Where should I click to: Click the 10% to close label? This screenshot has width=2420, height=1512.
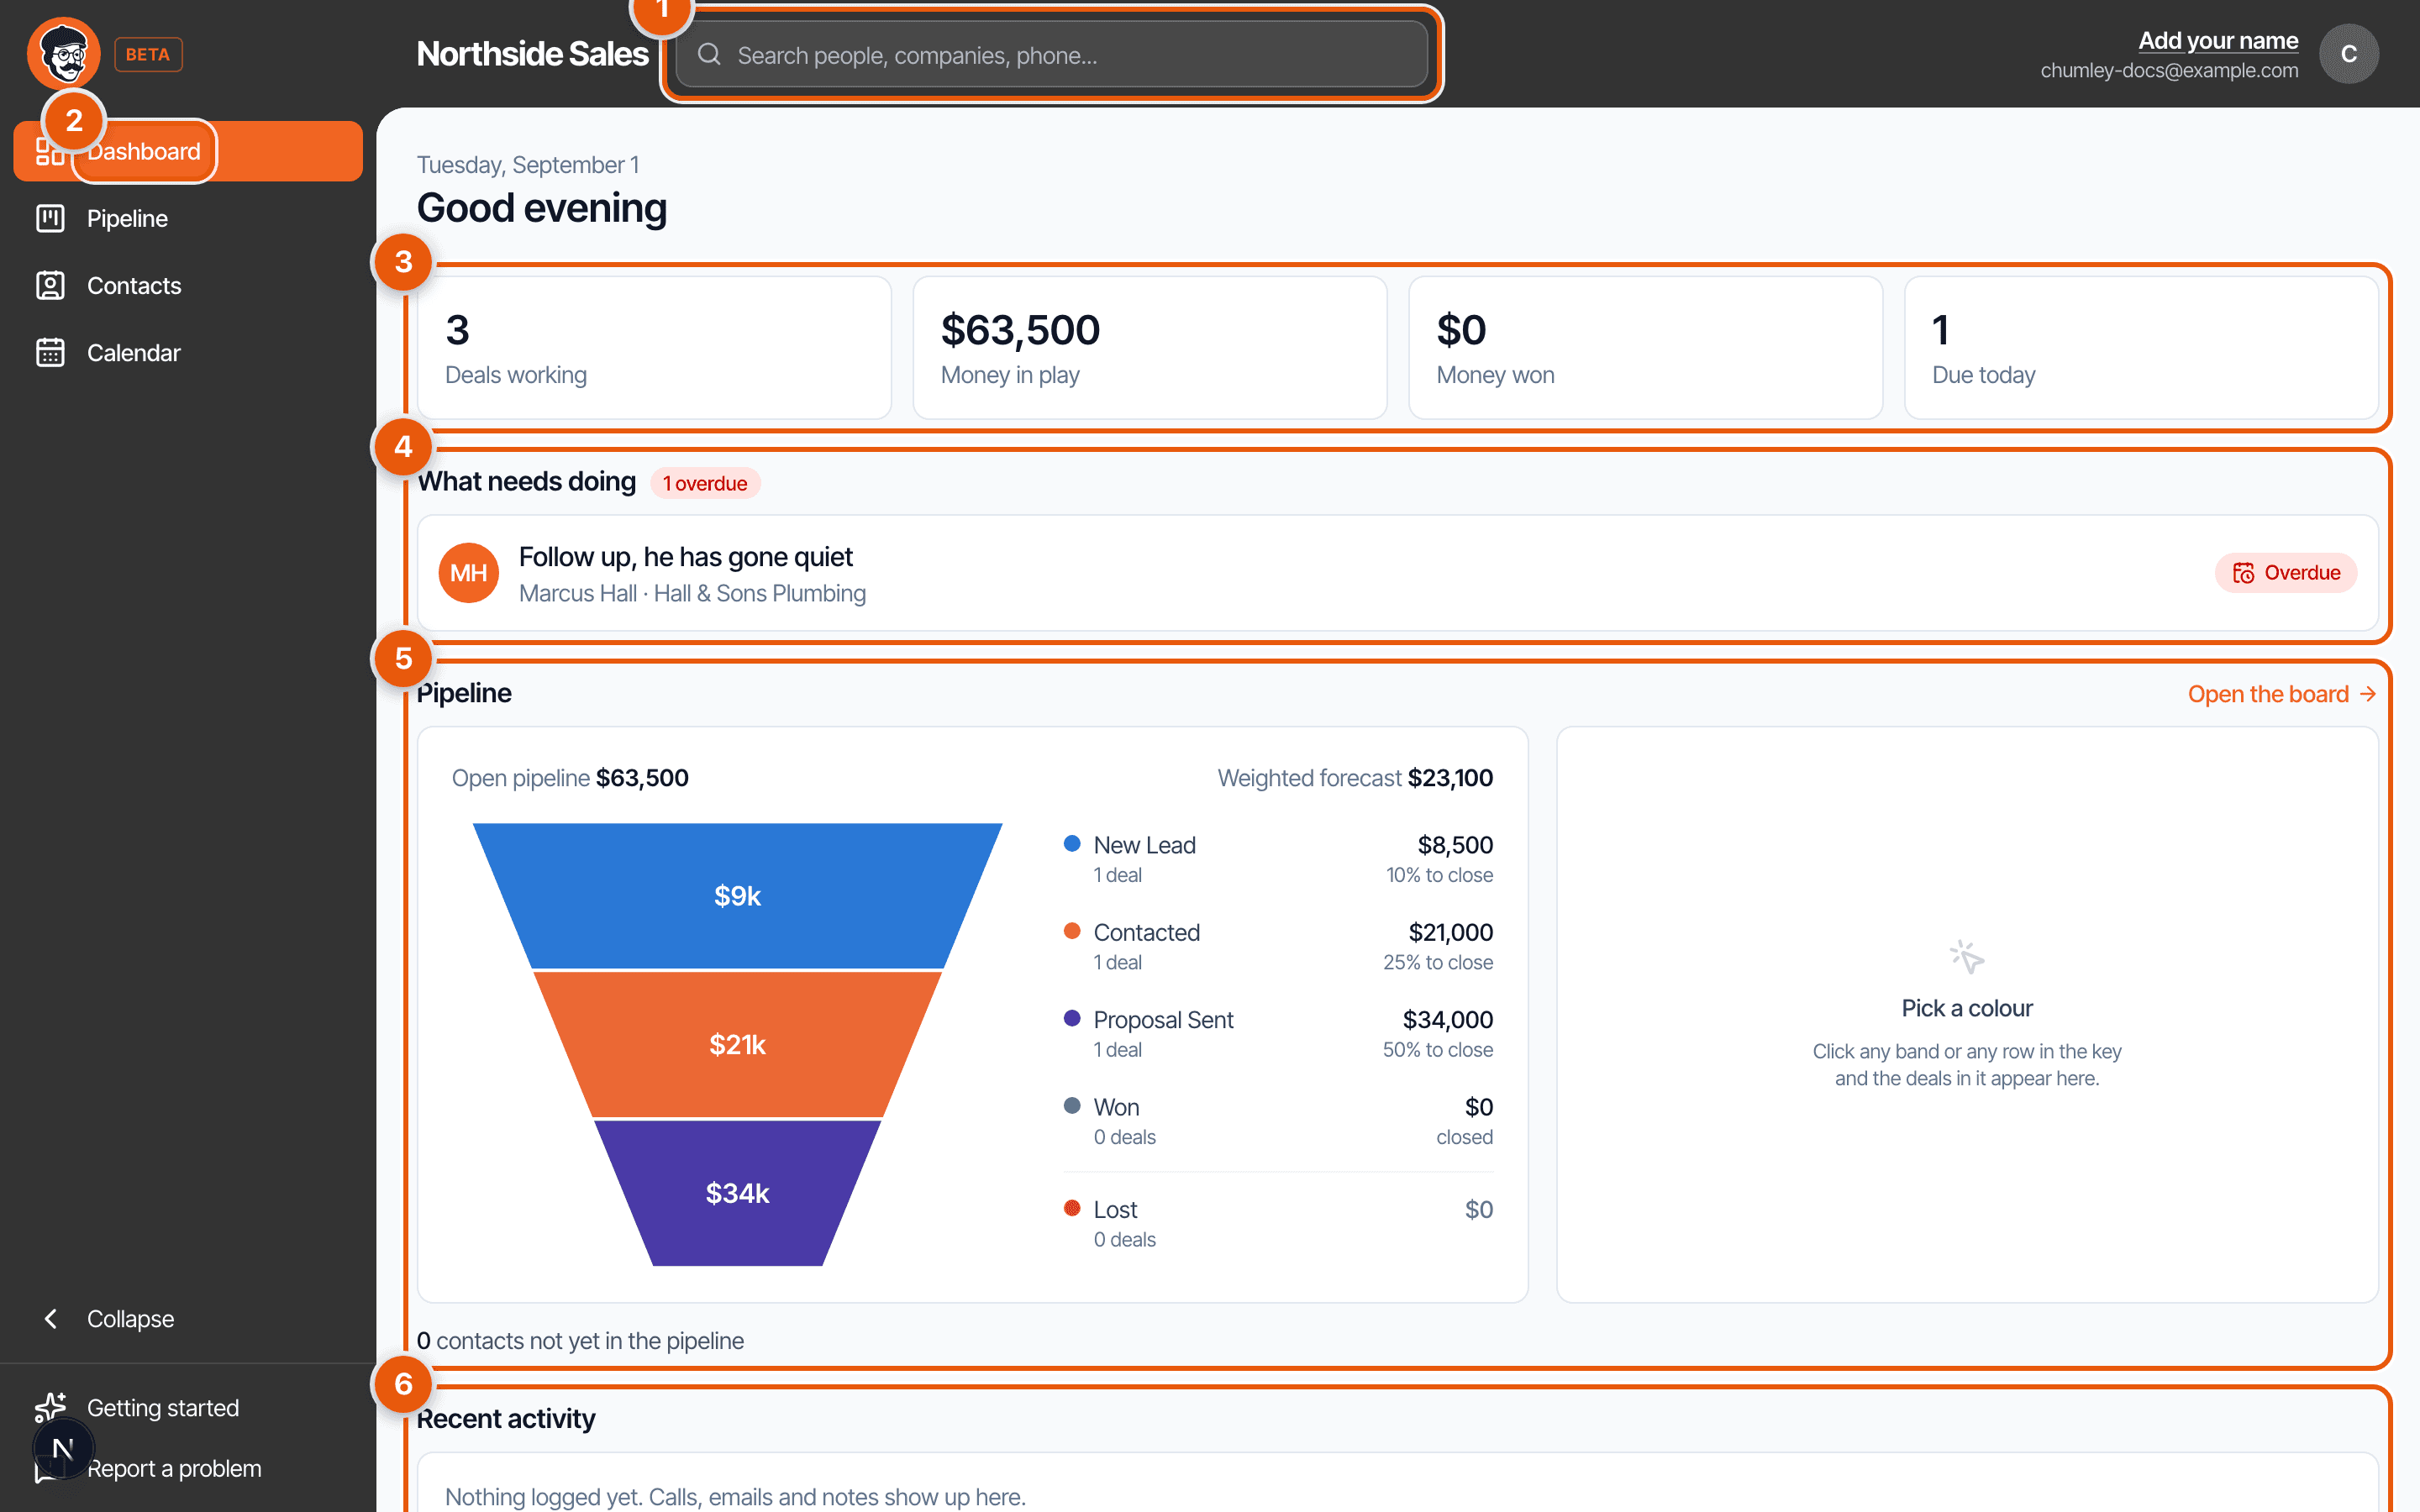pos(1439,875)
